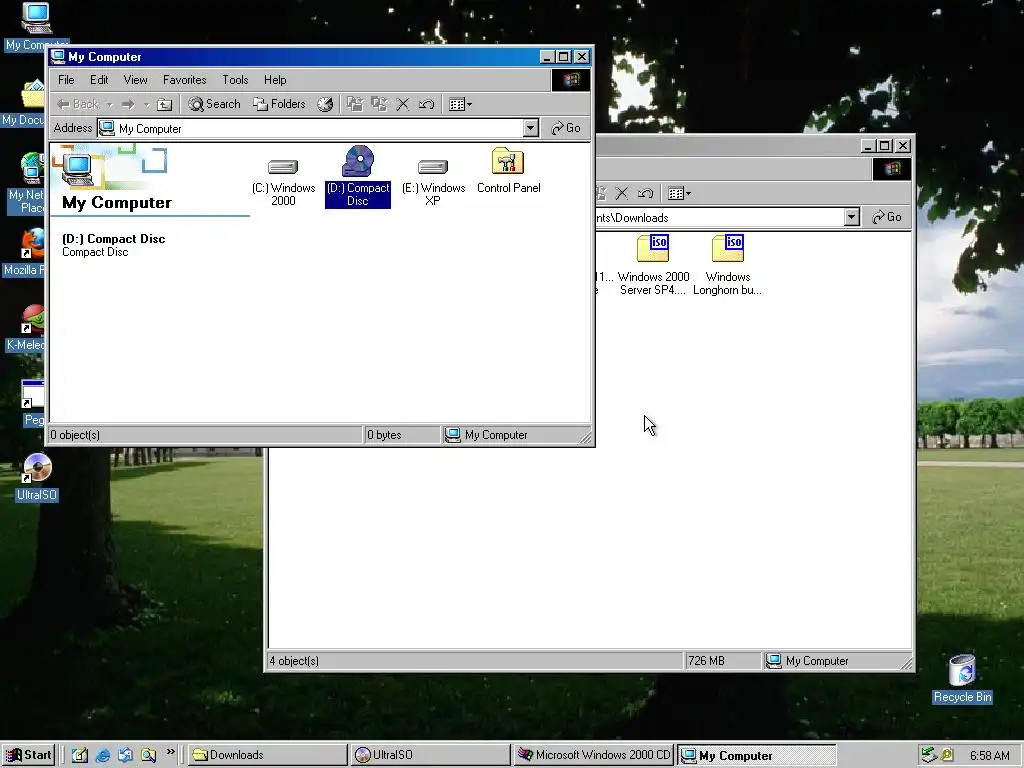Expand the quick launch overflow chevron
The image size is (1024, 768).
[x=170, y=752]
